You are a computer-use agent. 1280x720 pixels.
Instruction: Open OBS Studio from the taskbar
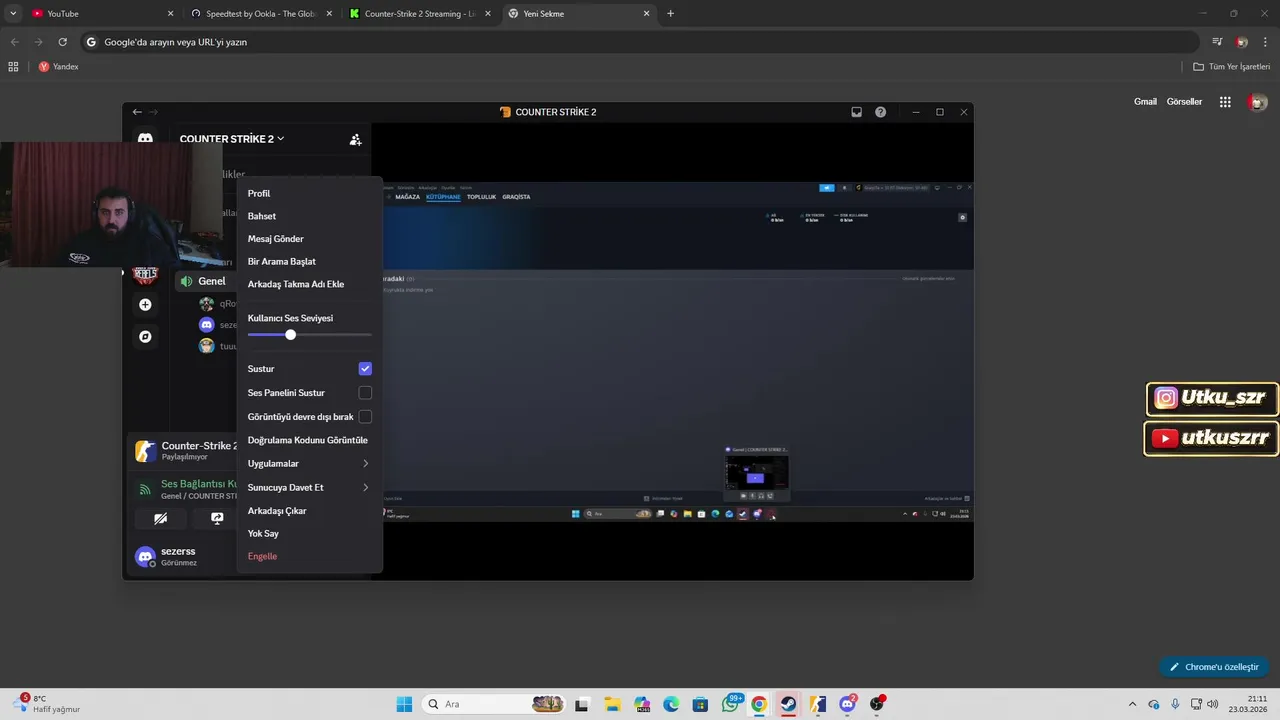coord(877,704)
